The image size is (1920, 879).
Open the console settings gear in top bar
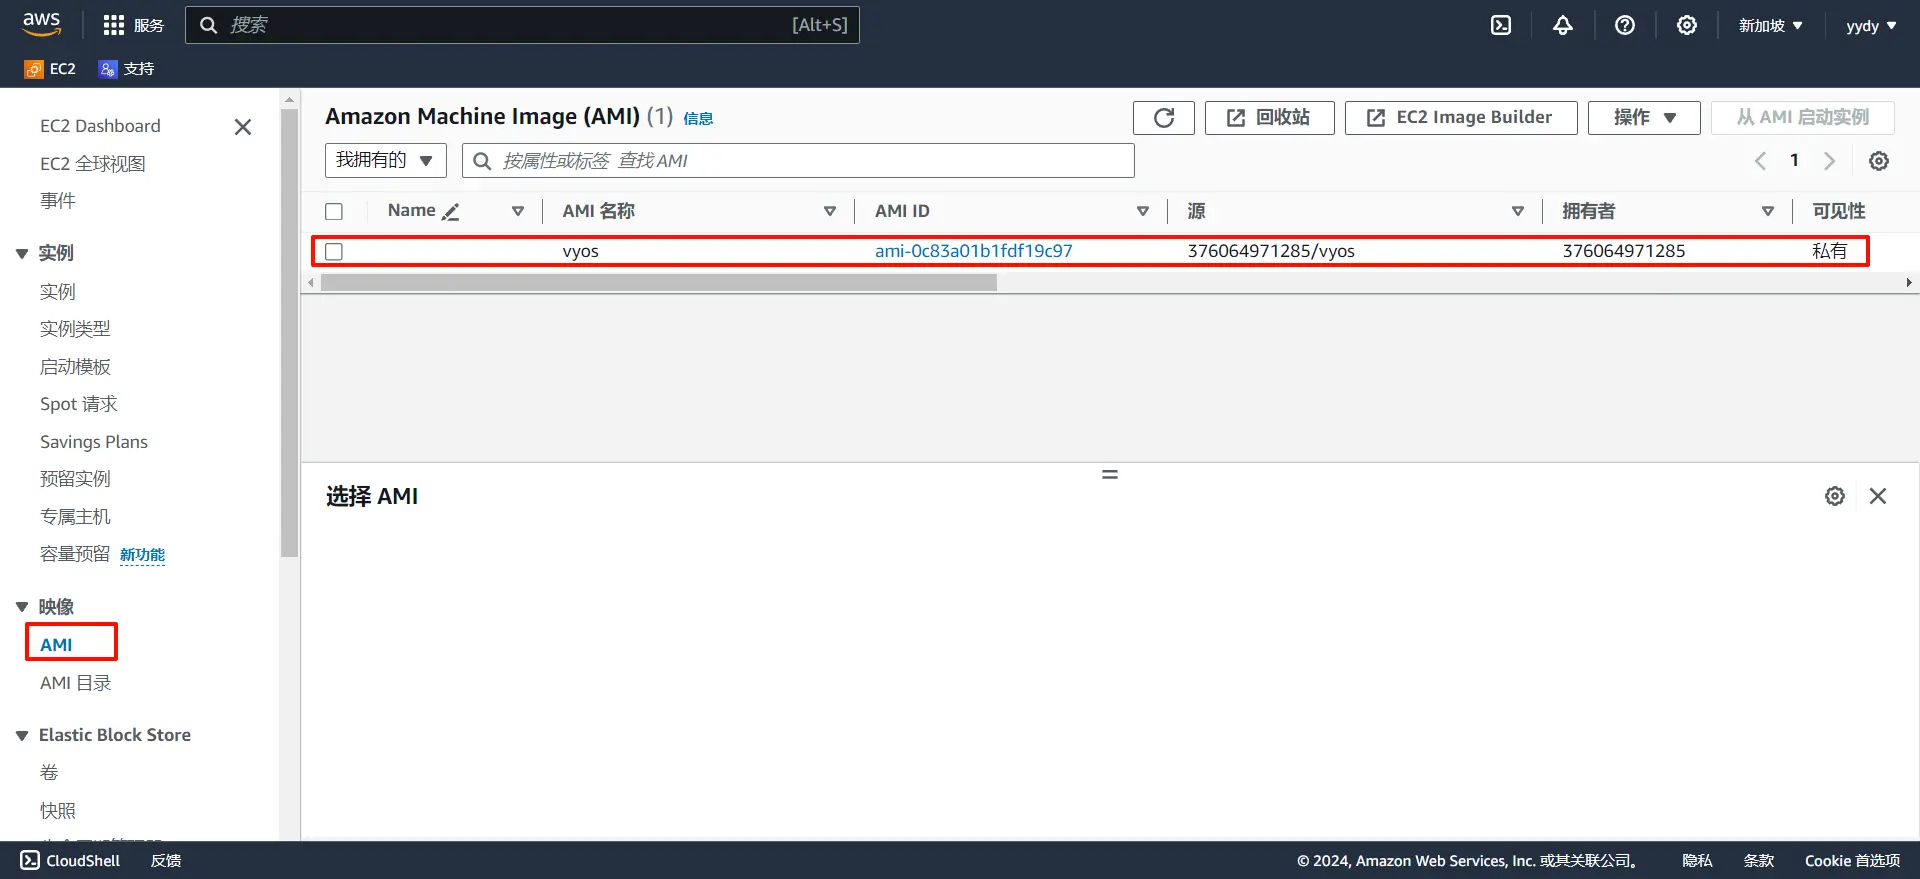(x=1687, y=25)
